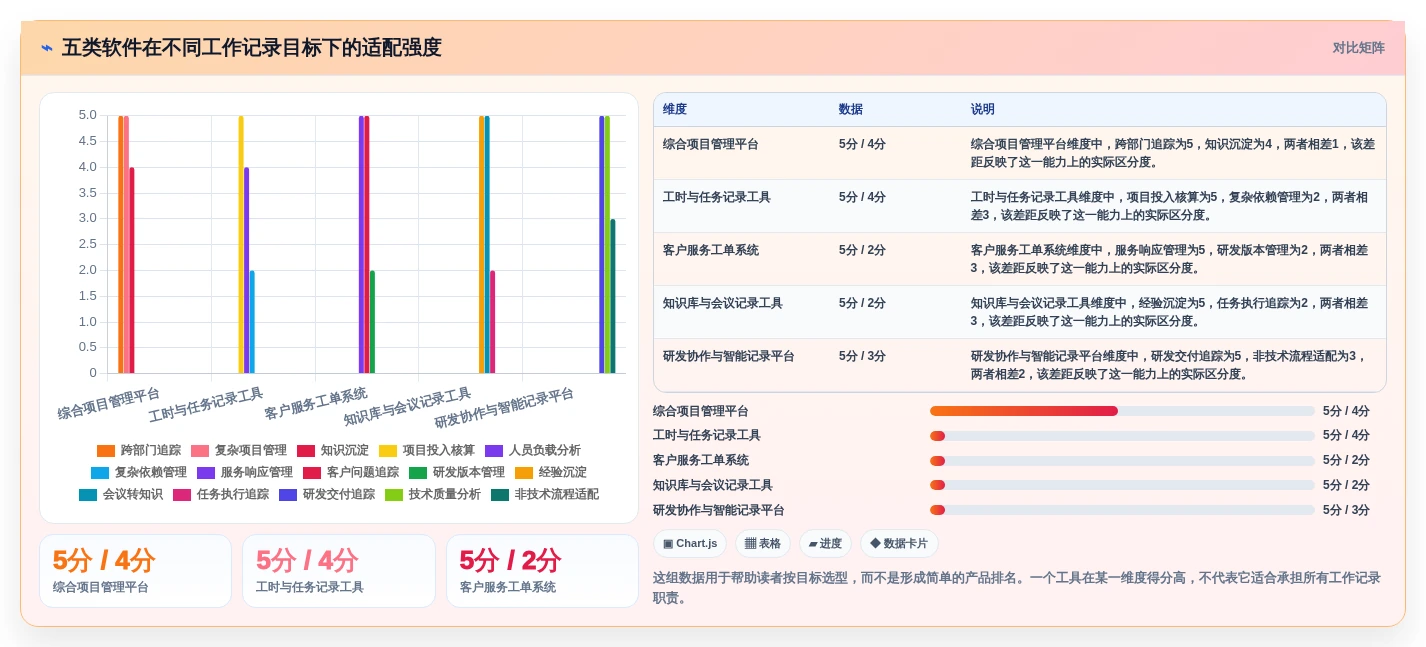Click the 5分 / 3分 table cell
1426x647 pixels.
[x=862, y=356]
